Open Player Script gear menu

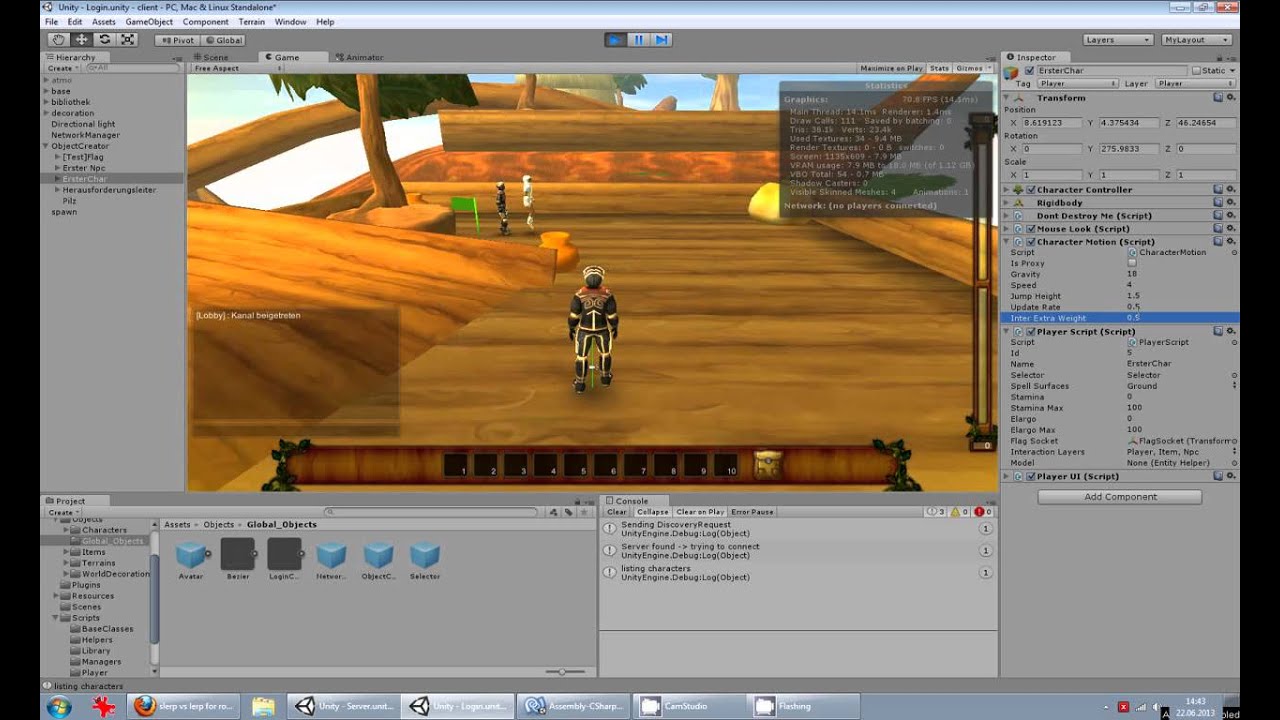[x=1231, y=331]
